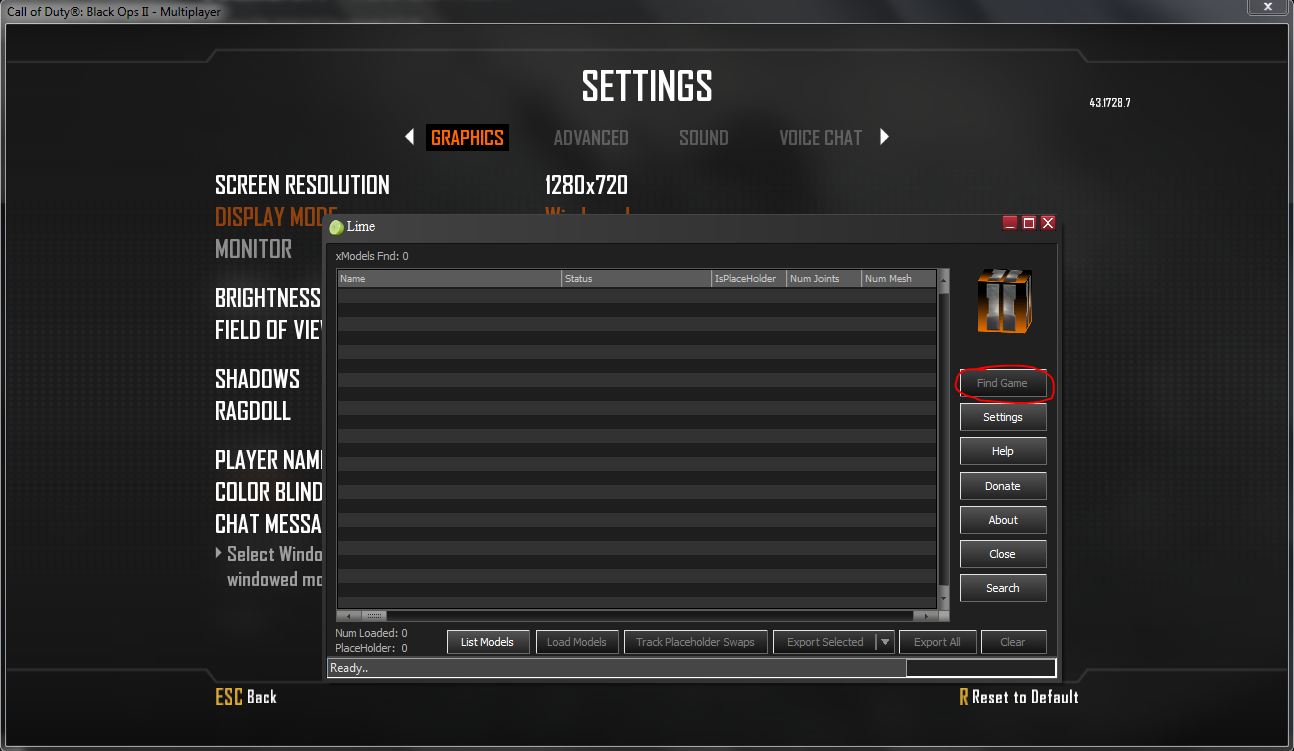
Task: Select the SCREEN RESOLUTION setting
Action: click(302, 185)
